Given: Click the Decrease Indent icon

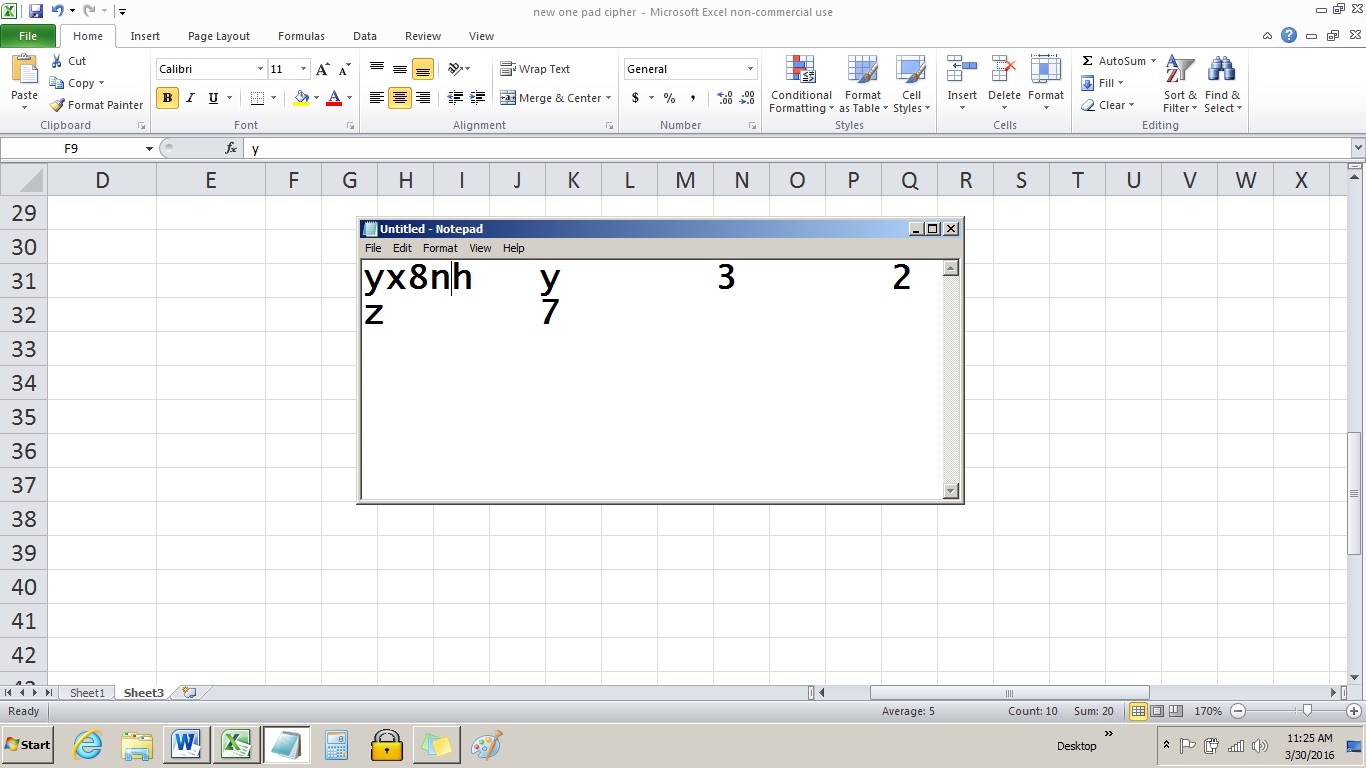Looking at the screenshot, I should coord(455,98).
